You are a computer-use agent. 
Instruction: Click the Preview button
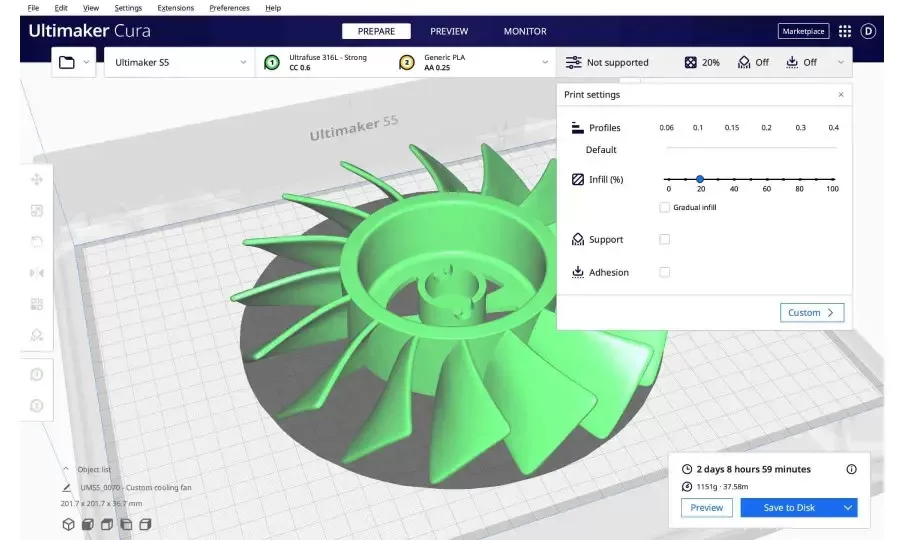click(x=706, y=508)
